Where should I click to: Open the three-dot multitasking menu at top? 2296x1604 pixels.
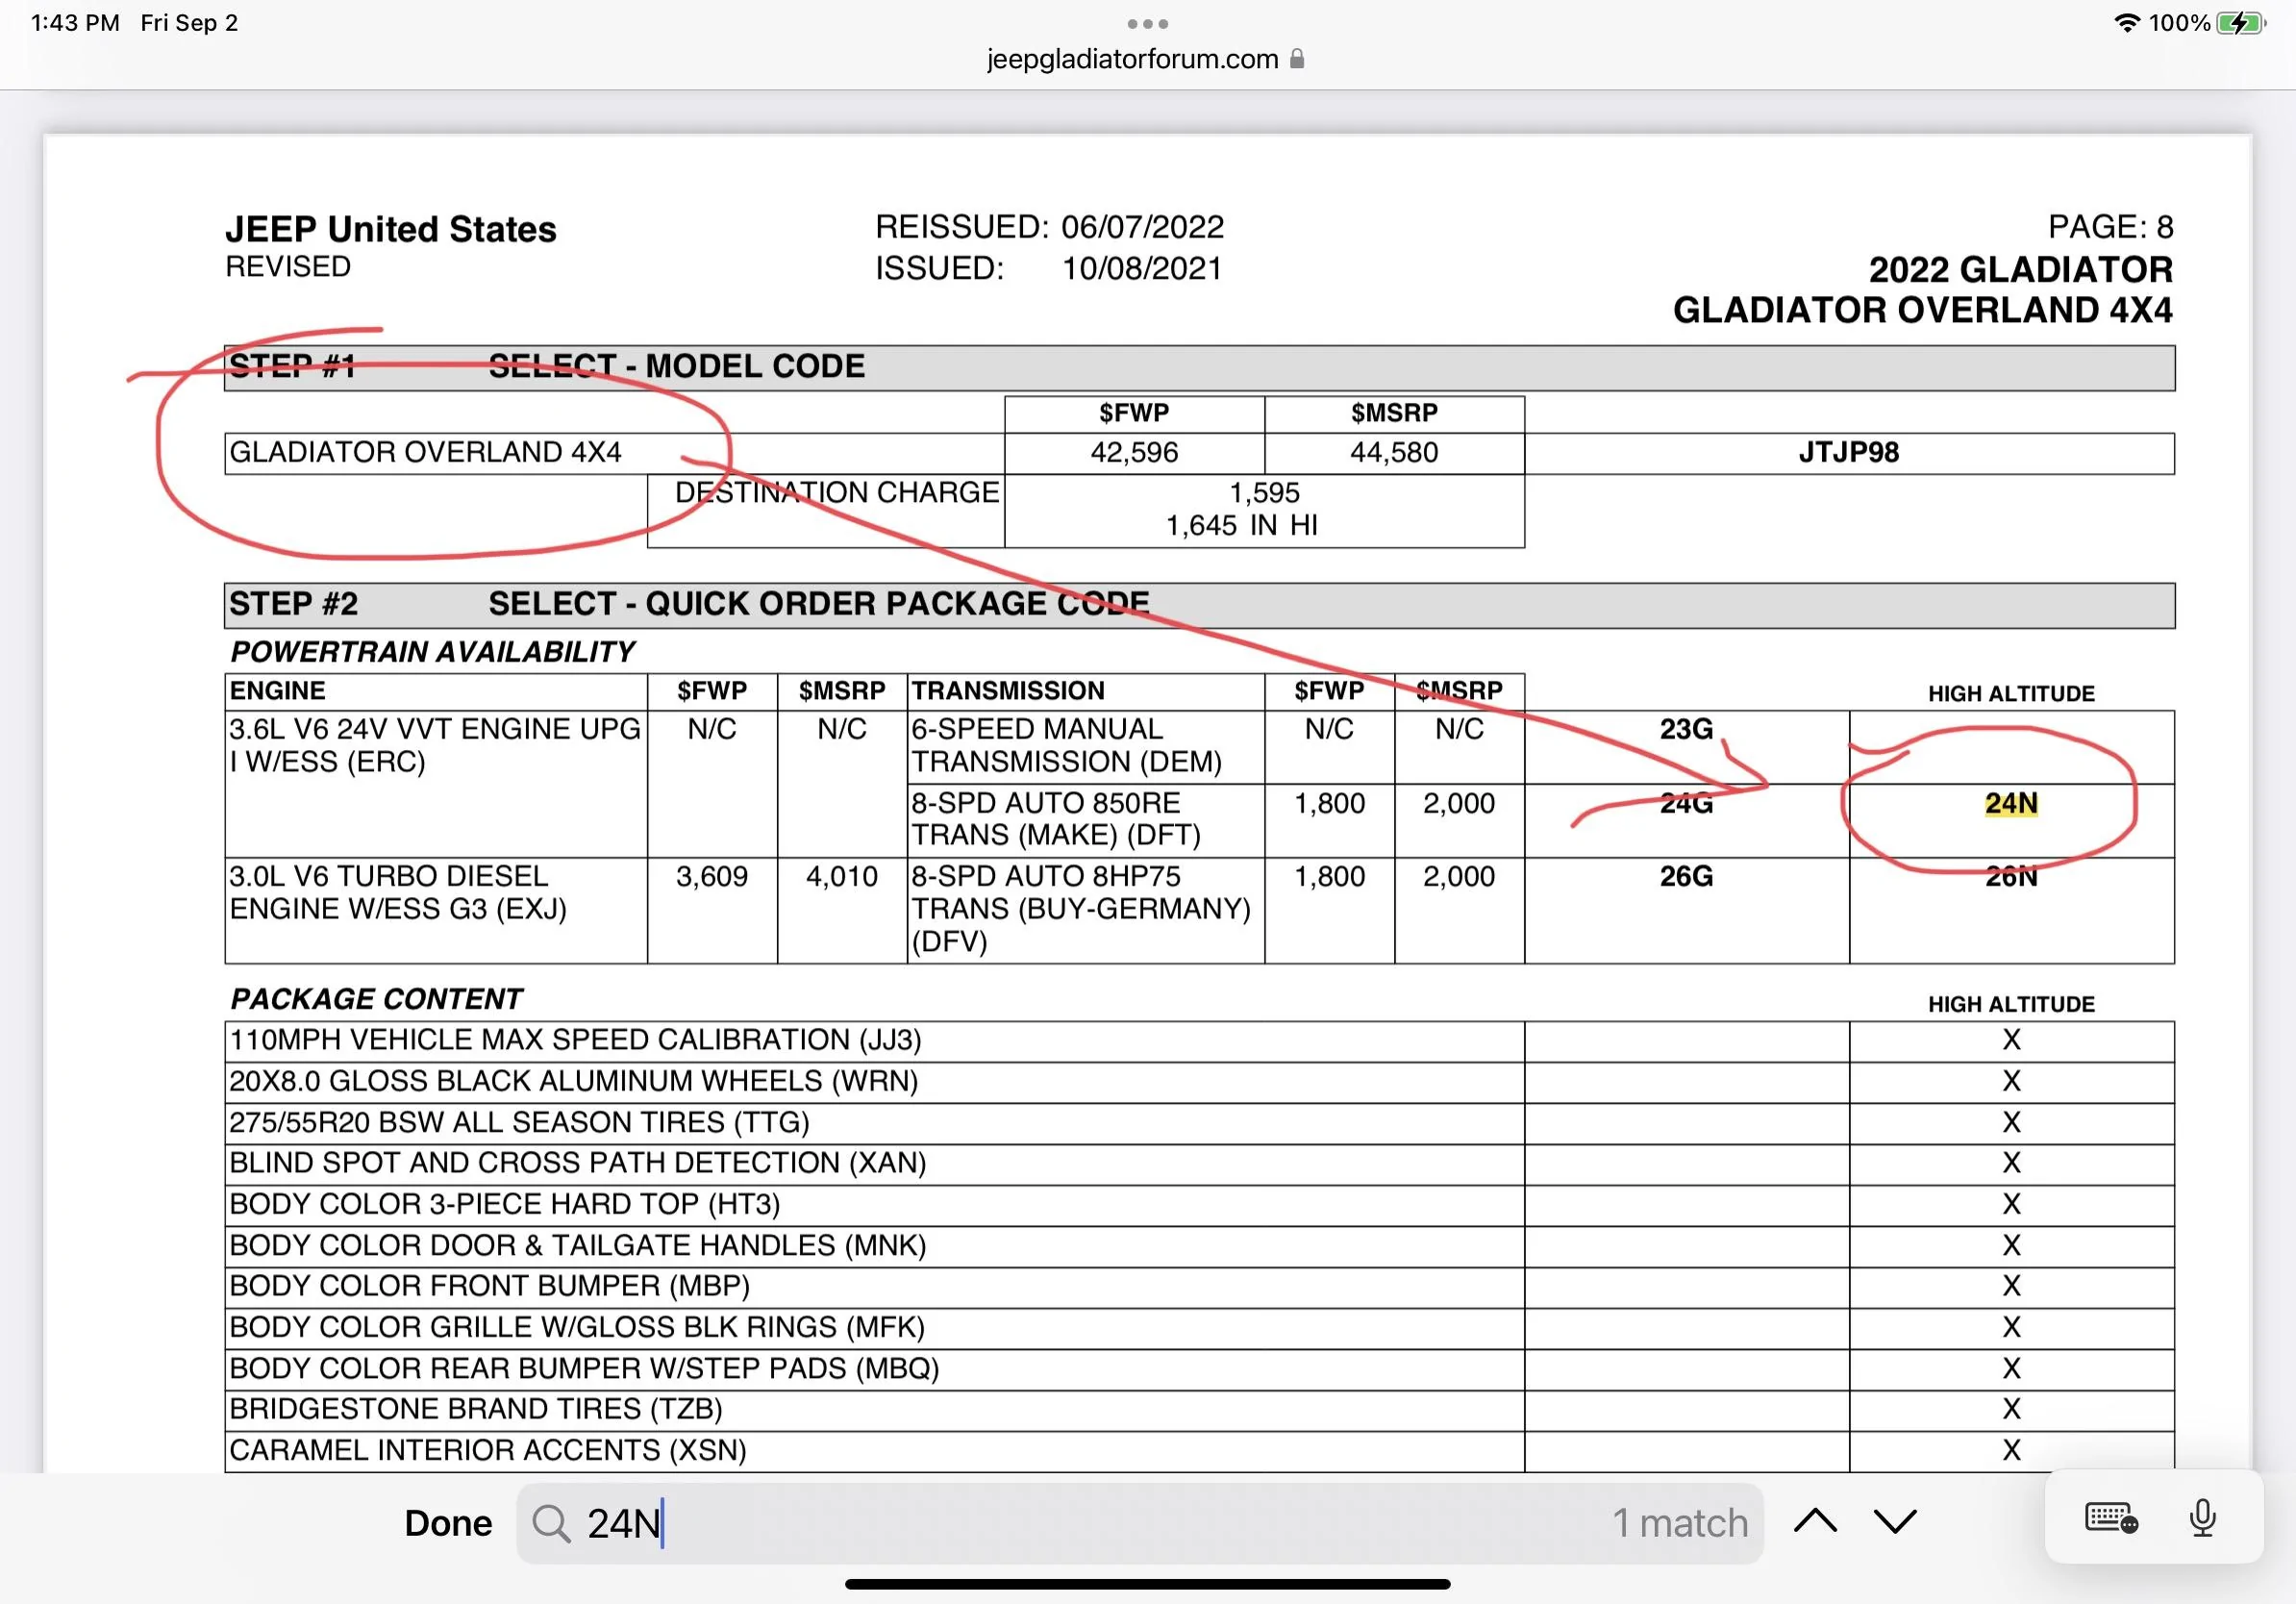point(1148,23)
